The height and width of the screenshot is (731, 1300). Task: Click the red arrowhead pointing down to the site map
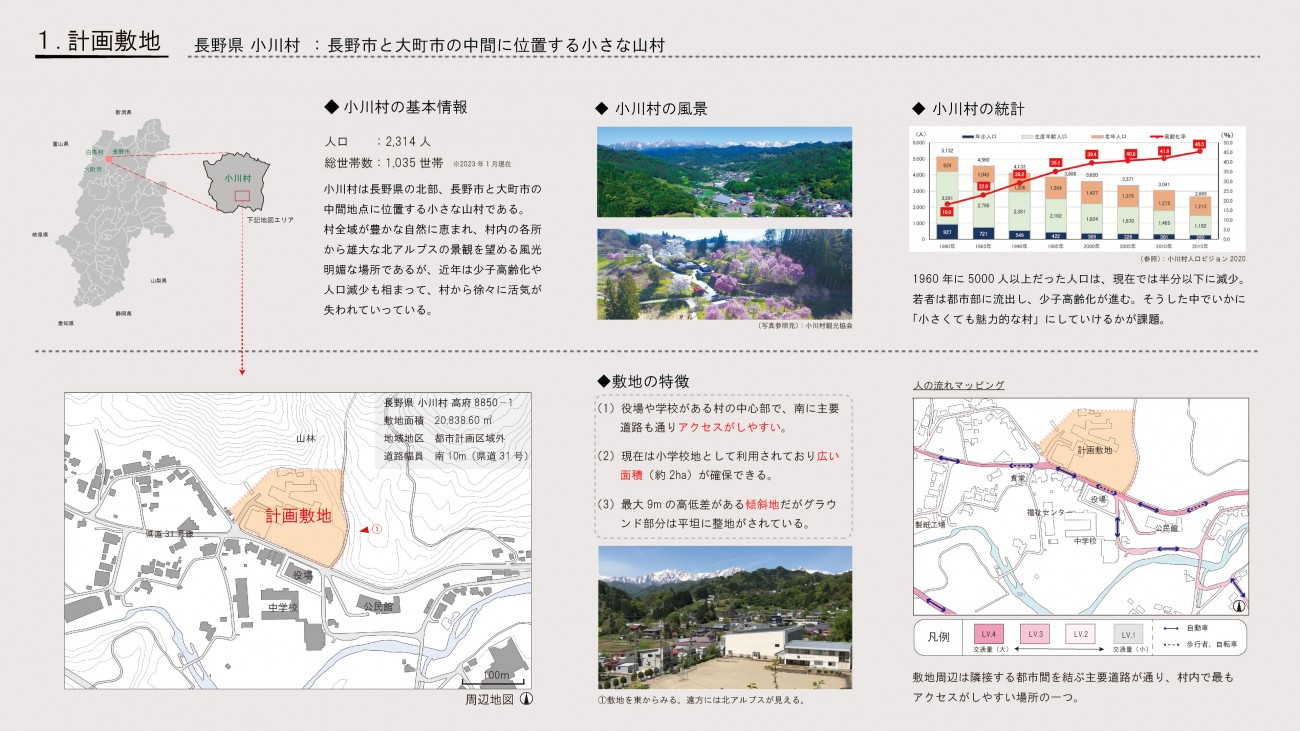[242, 373]
